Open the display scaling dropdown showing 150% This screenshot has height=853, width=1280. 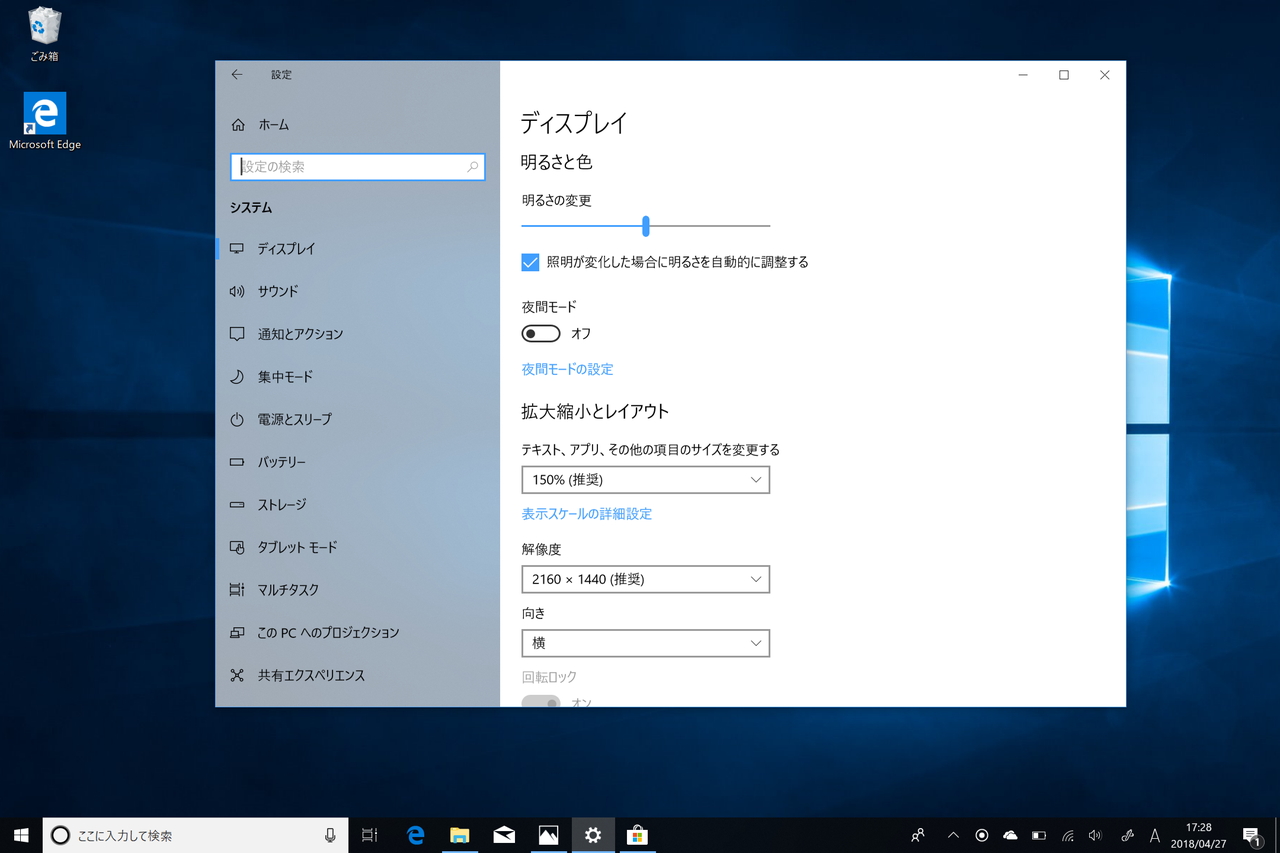point(645,479)
